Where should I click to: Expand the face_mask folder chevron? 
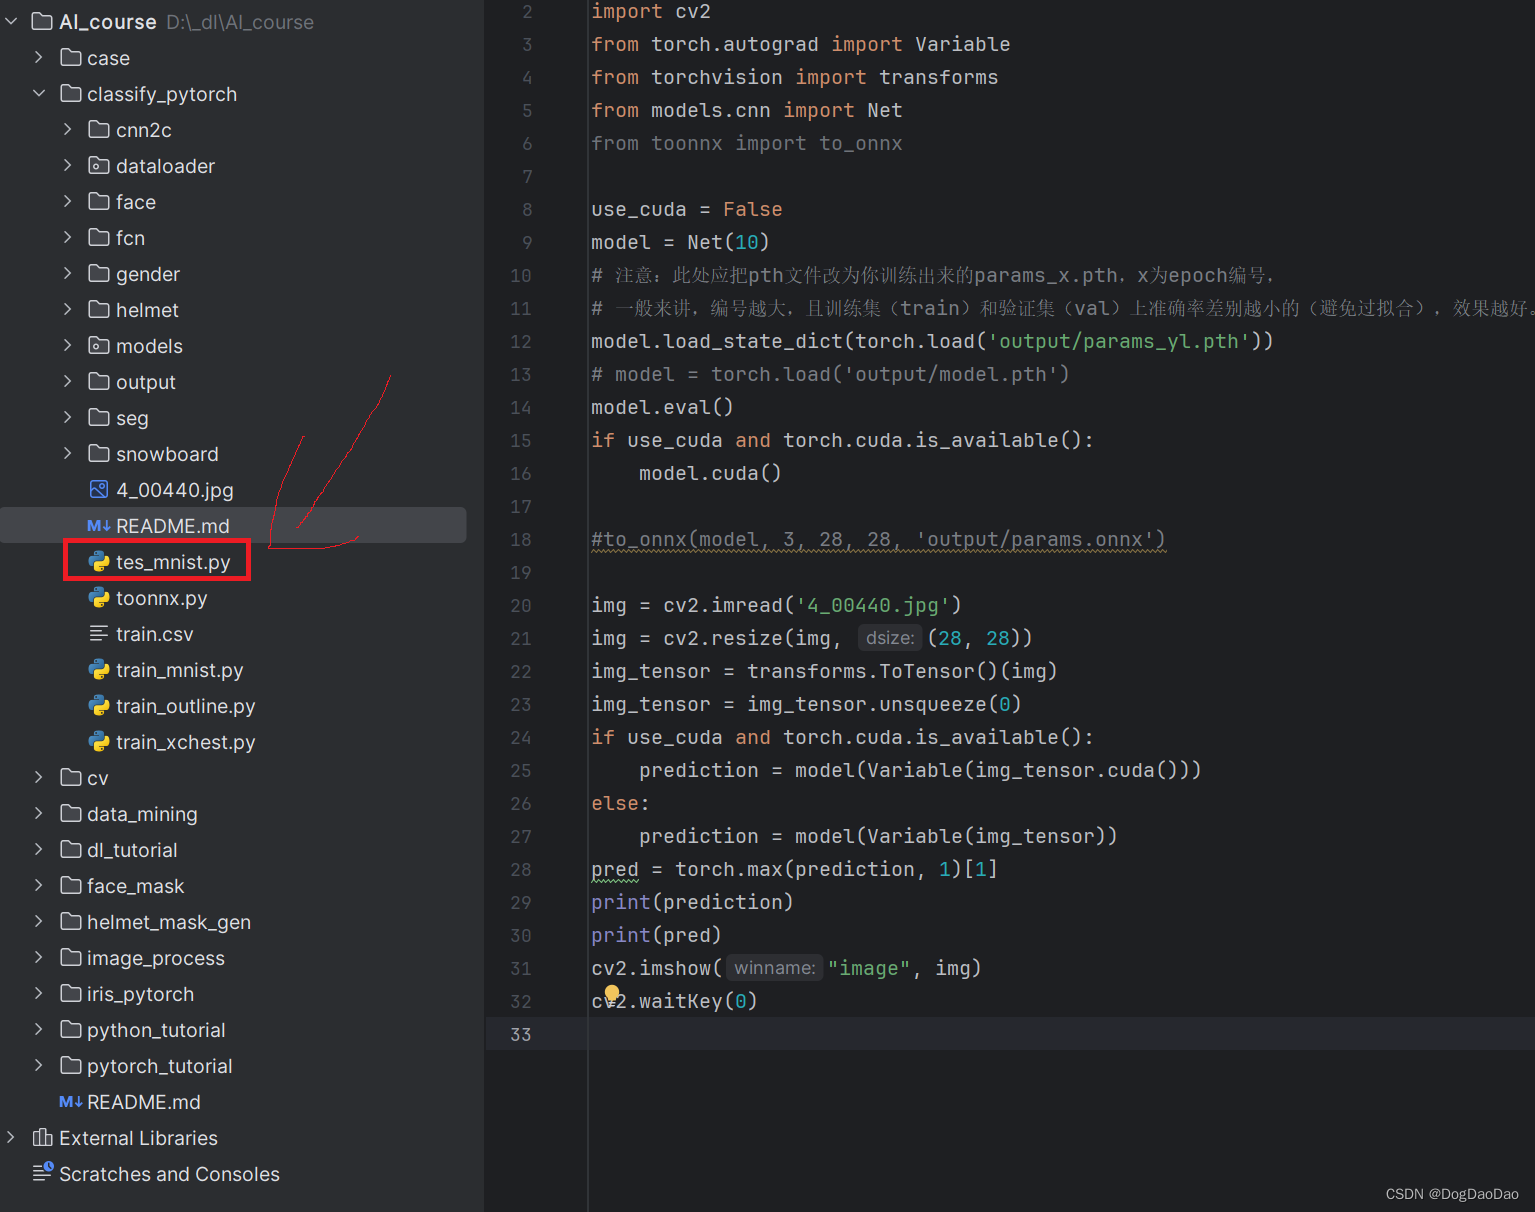click(x=39, y=885)
